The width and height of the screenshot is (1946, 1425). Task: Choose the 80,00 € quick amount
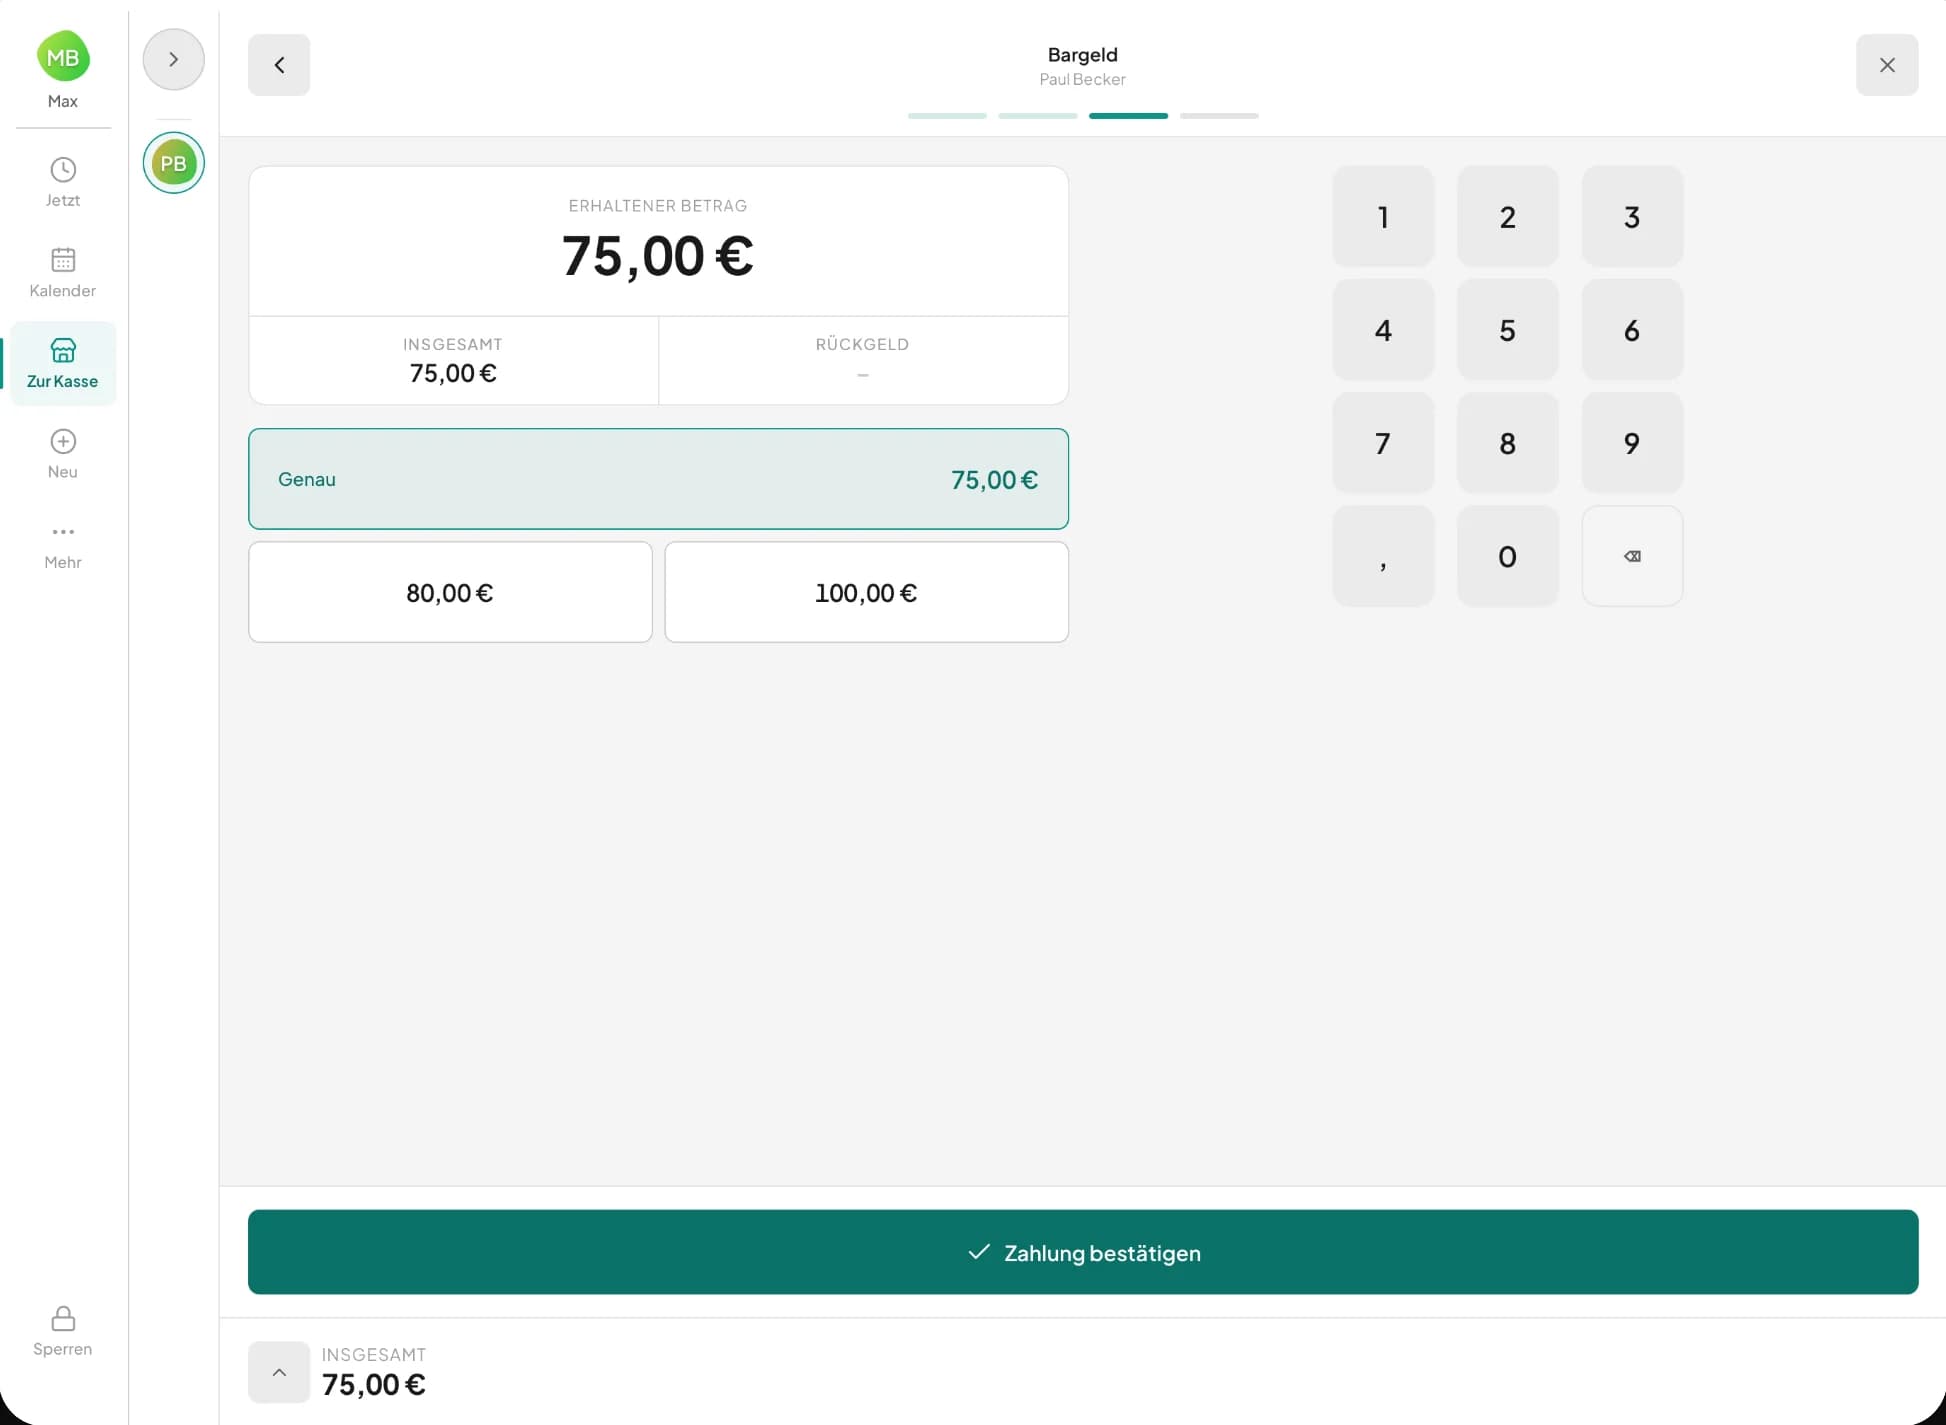pyautogui.click(x=450, y=592)
